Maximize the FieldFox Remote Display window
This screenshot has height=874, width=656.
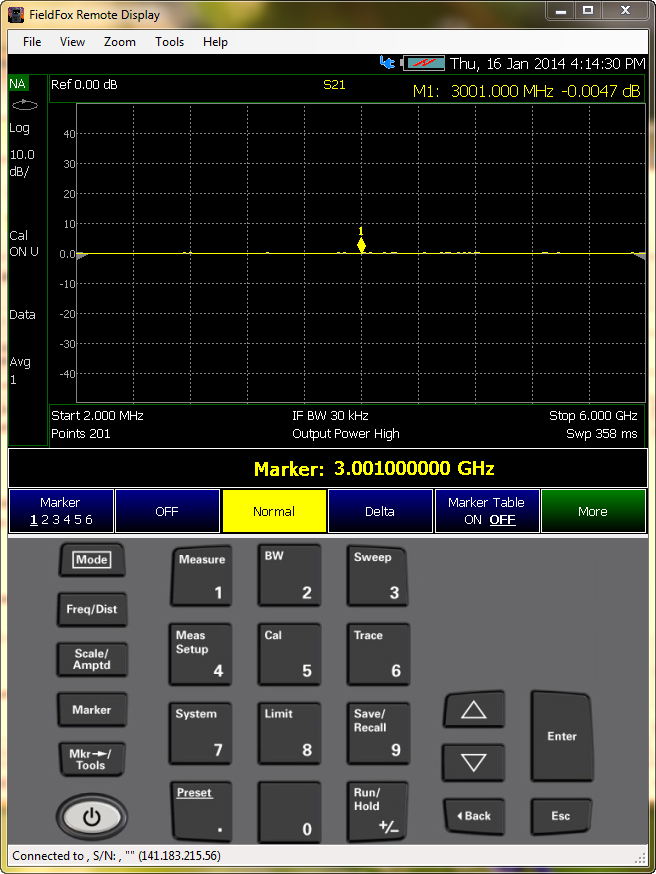pos(587,11)
